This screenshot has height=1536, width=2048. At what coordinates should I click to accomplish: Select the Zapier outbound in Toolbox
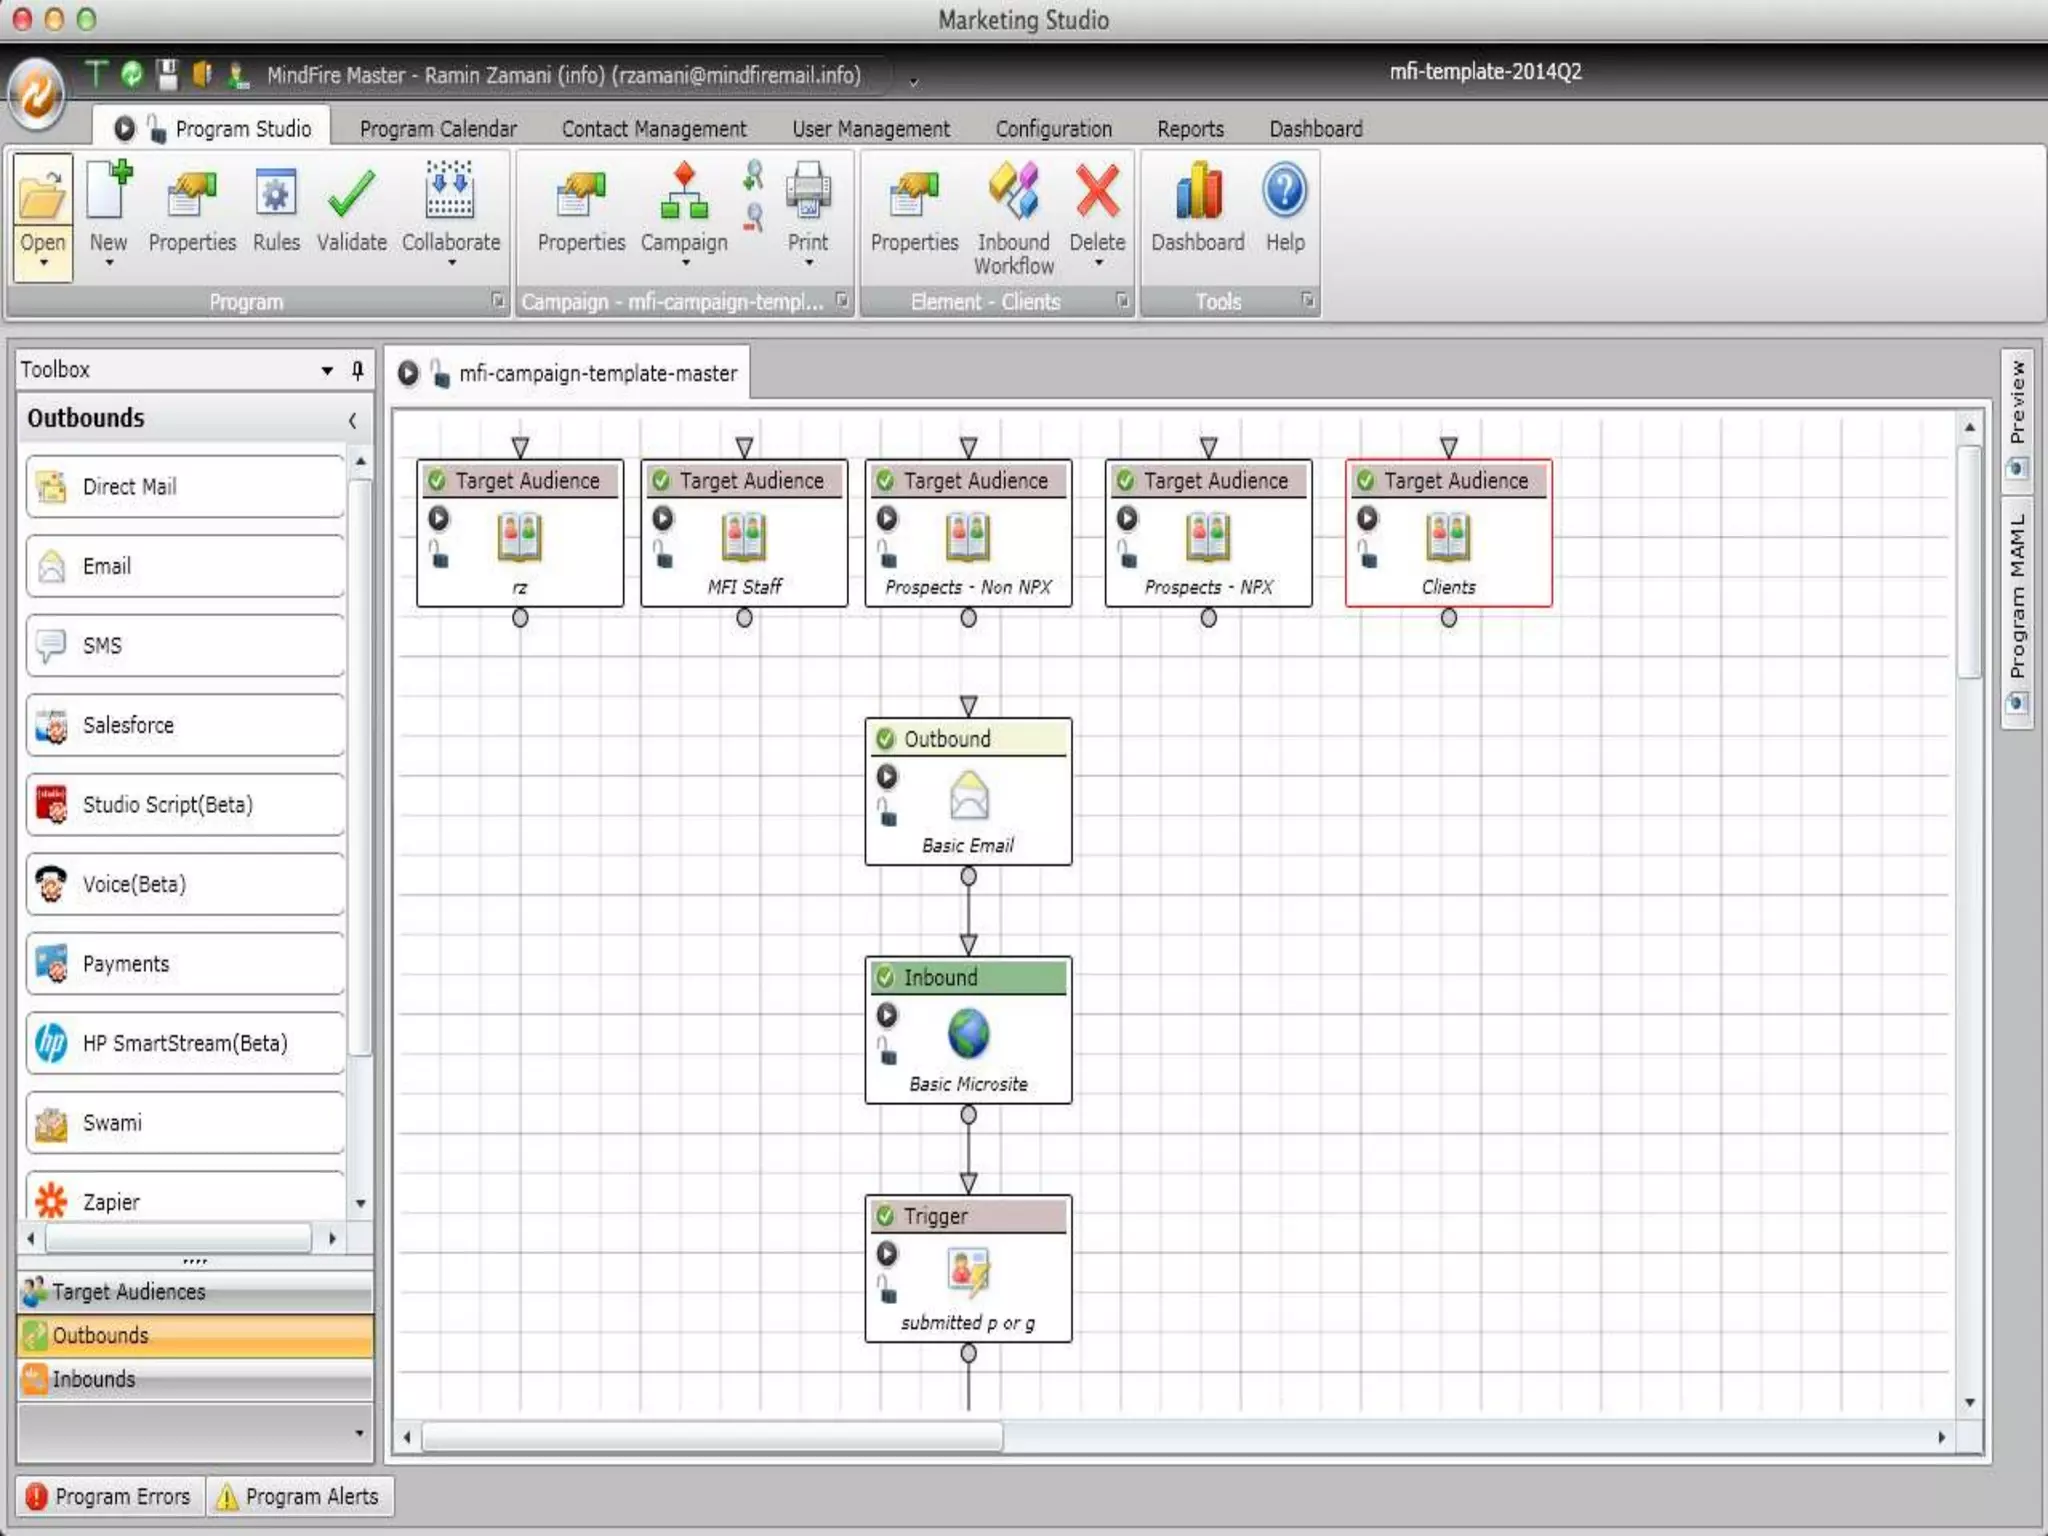point(186,1201)
